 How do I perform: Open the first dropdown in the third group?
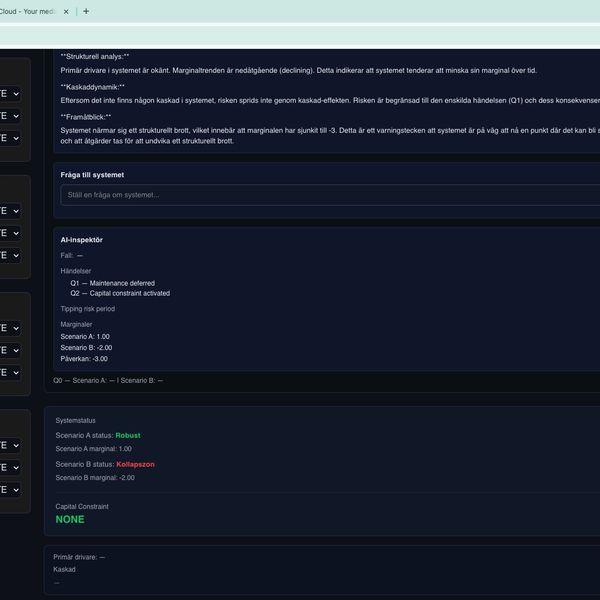tap(9, 328)
